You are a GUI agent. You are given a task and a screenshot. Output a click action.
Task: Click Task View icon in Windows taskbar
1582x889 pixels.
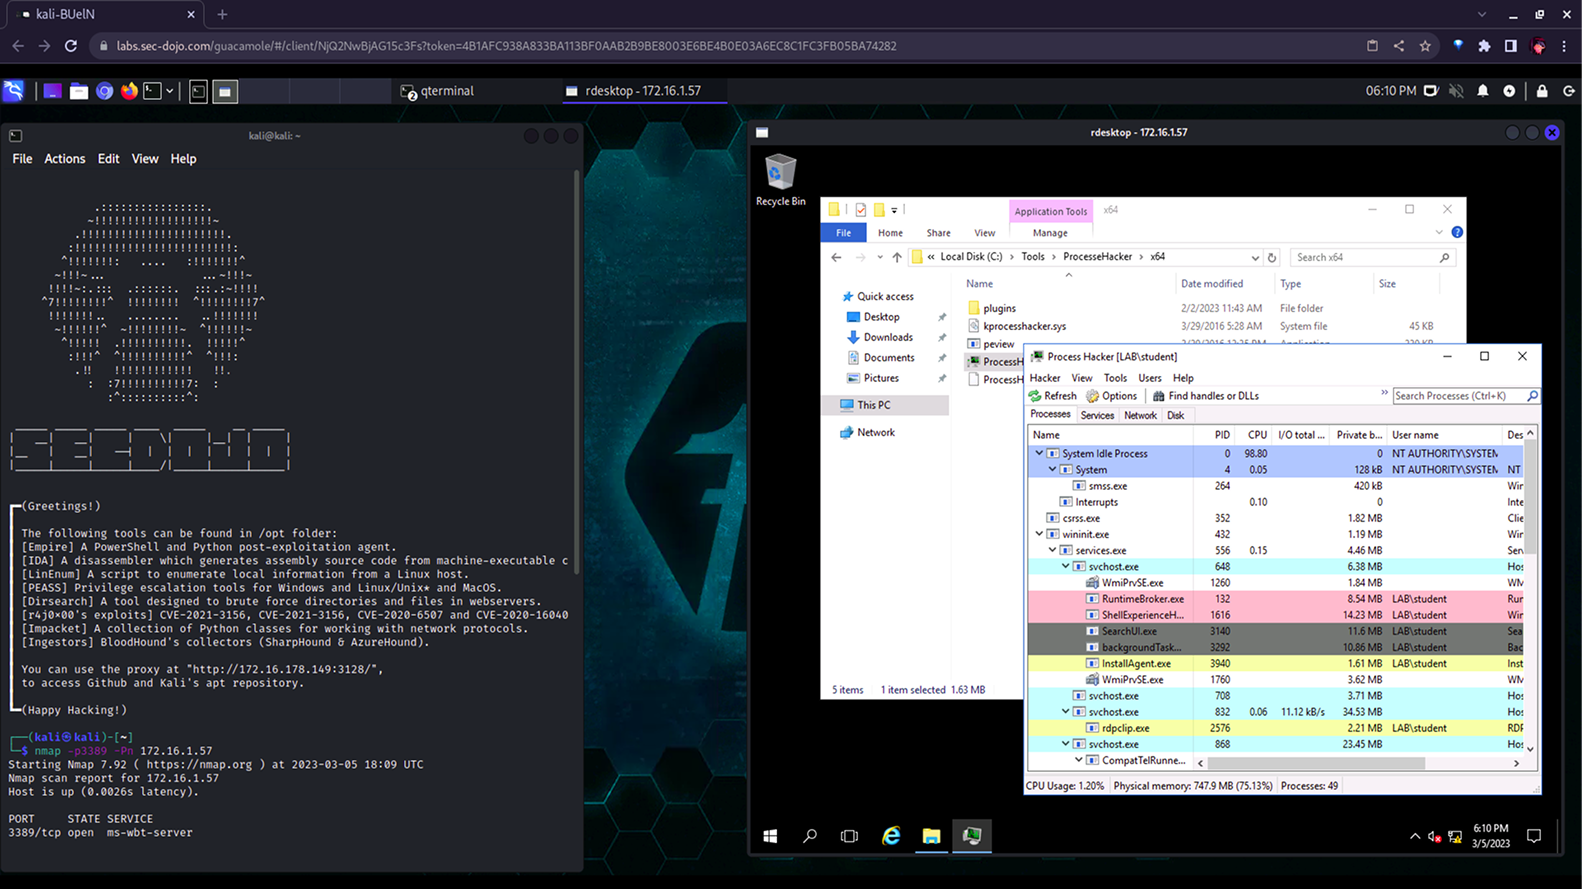(849, 836)
